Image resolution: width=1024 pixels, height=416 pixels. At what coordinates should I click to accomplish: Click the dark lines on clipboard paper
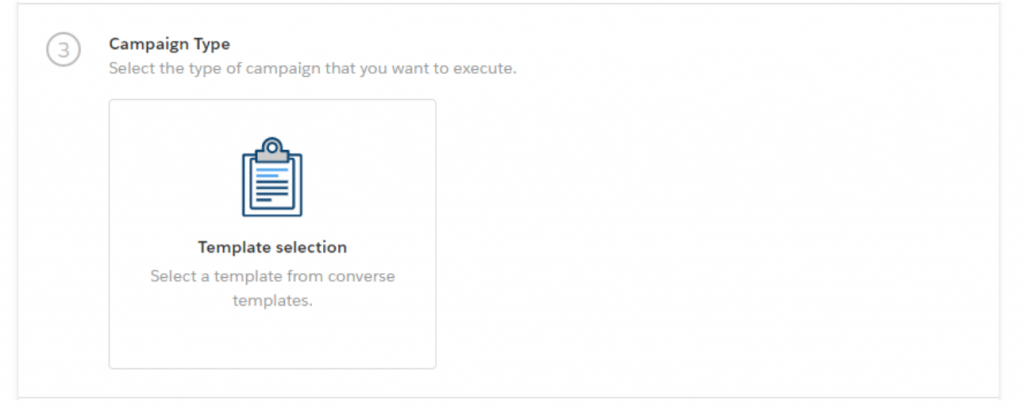tap(272, 191)
